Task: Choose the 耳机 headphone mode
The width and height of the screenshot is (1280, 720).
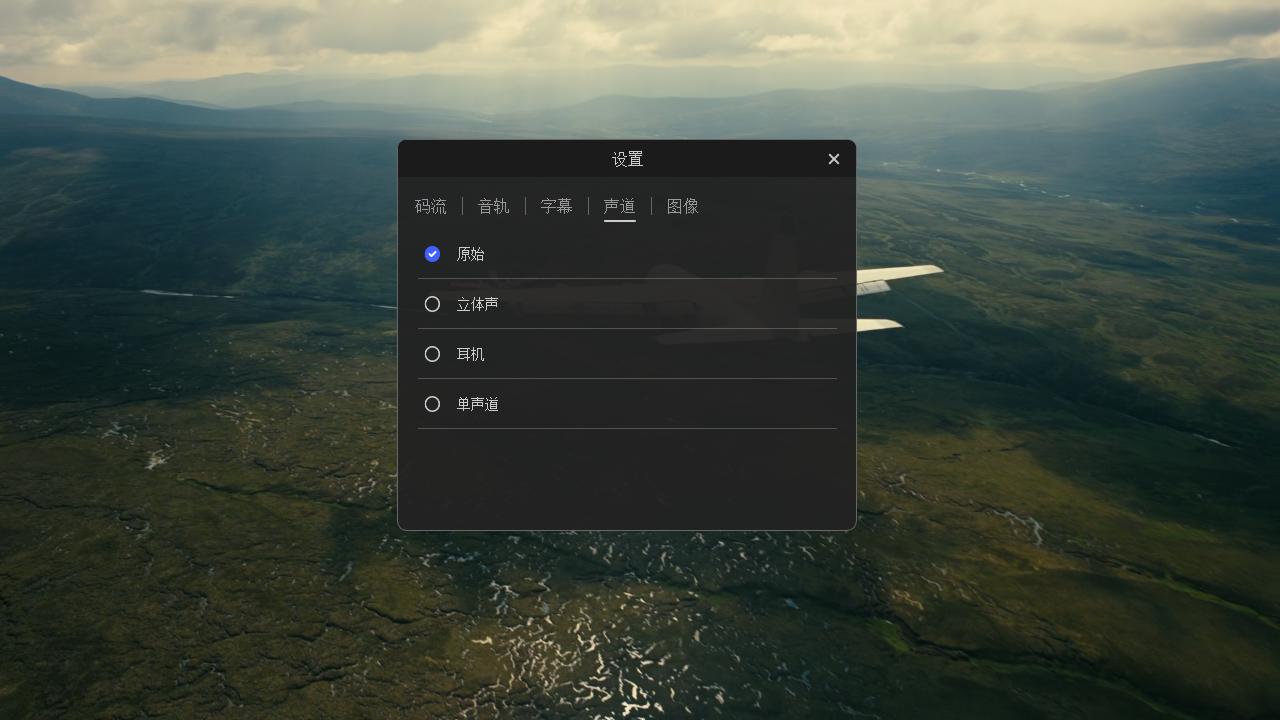Action: 470,354
